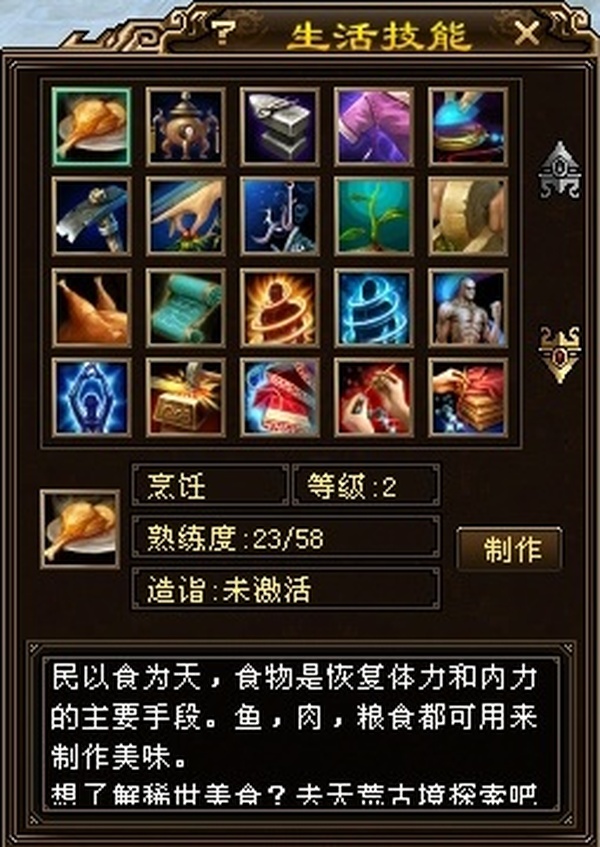Open help with the question mark button
This screenshot has height=847, width=600.
(x=222, y=32)
